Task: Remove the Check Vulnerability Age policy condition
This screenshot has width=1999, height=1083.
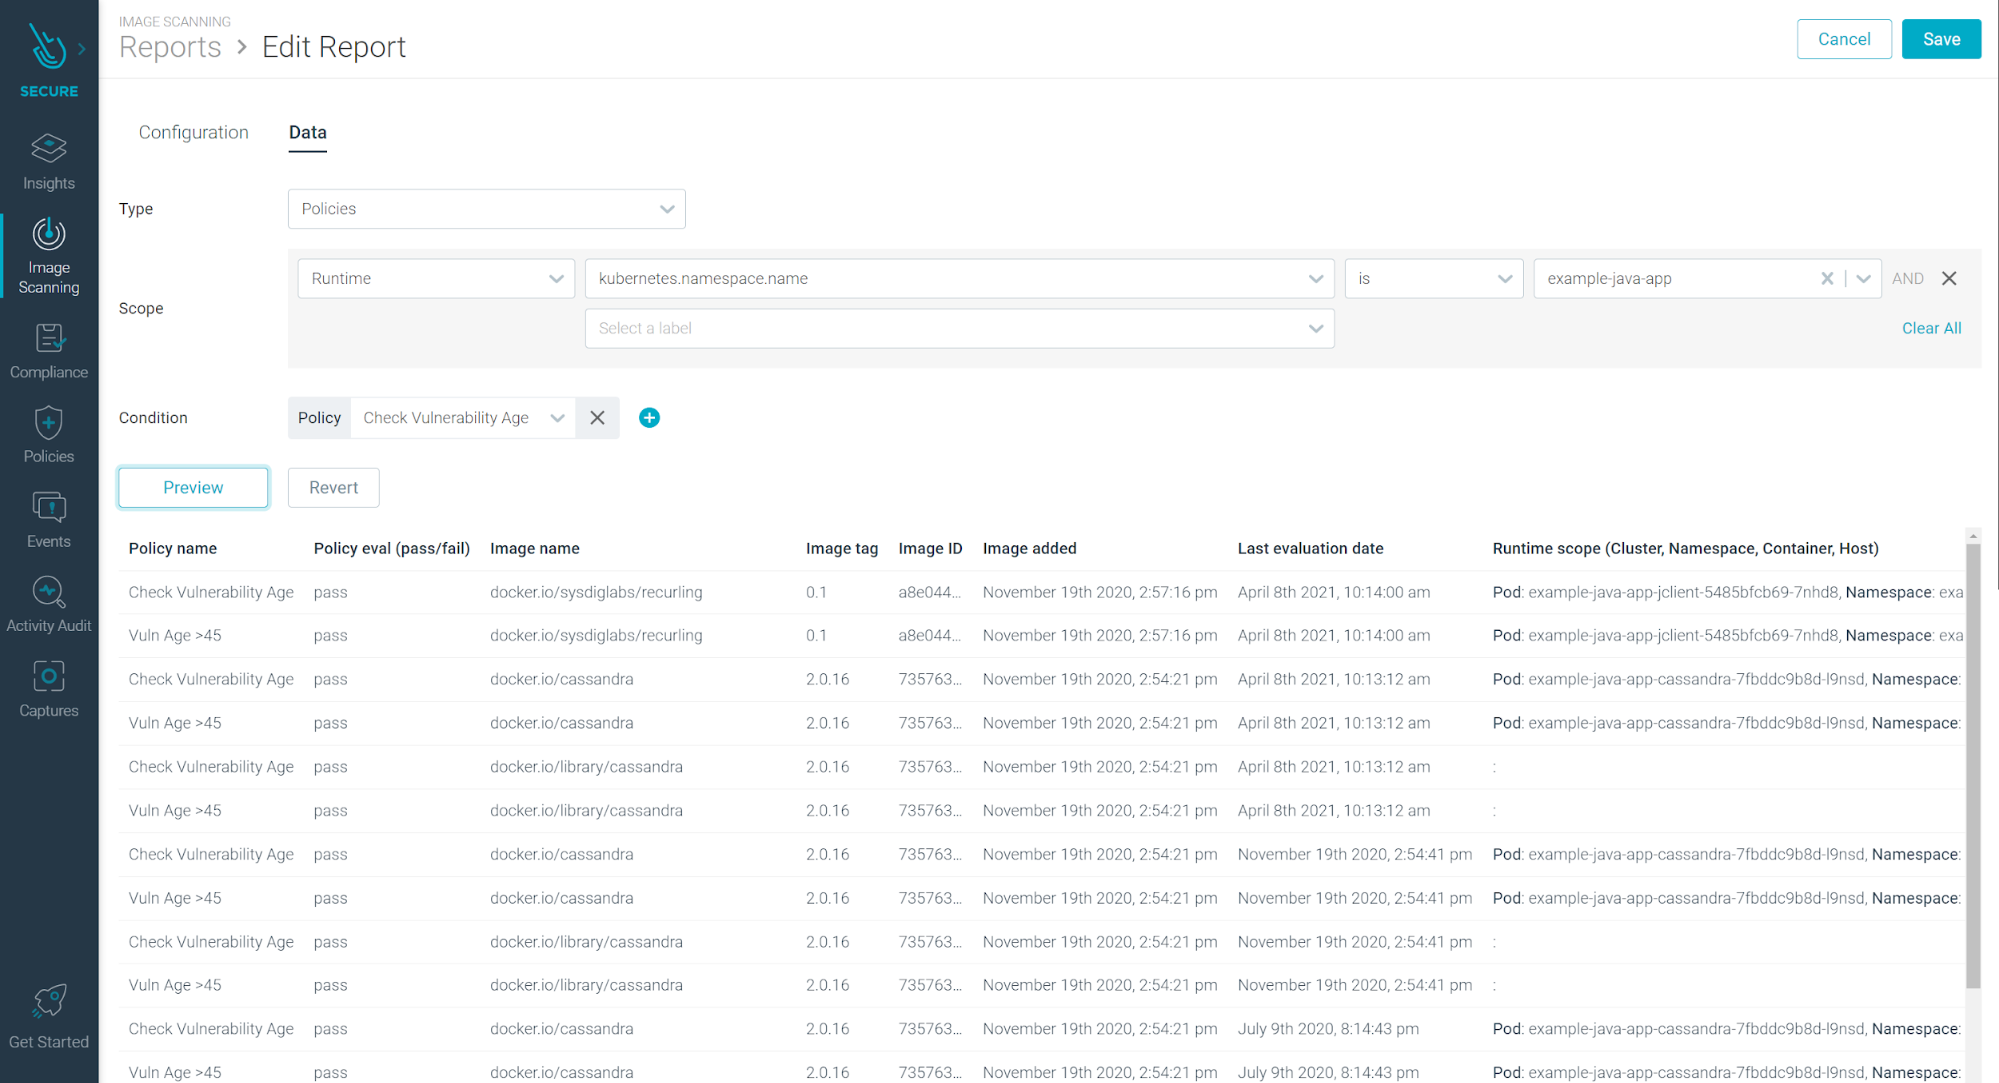Action: 597,418
